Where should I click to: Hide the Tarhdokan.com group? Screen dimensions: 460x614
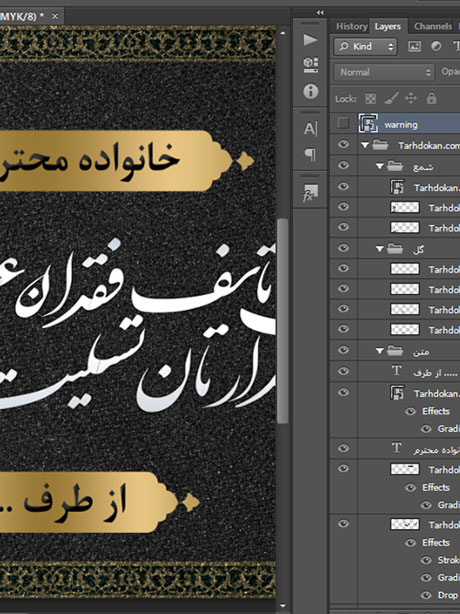pos(343,144)
